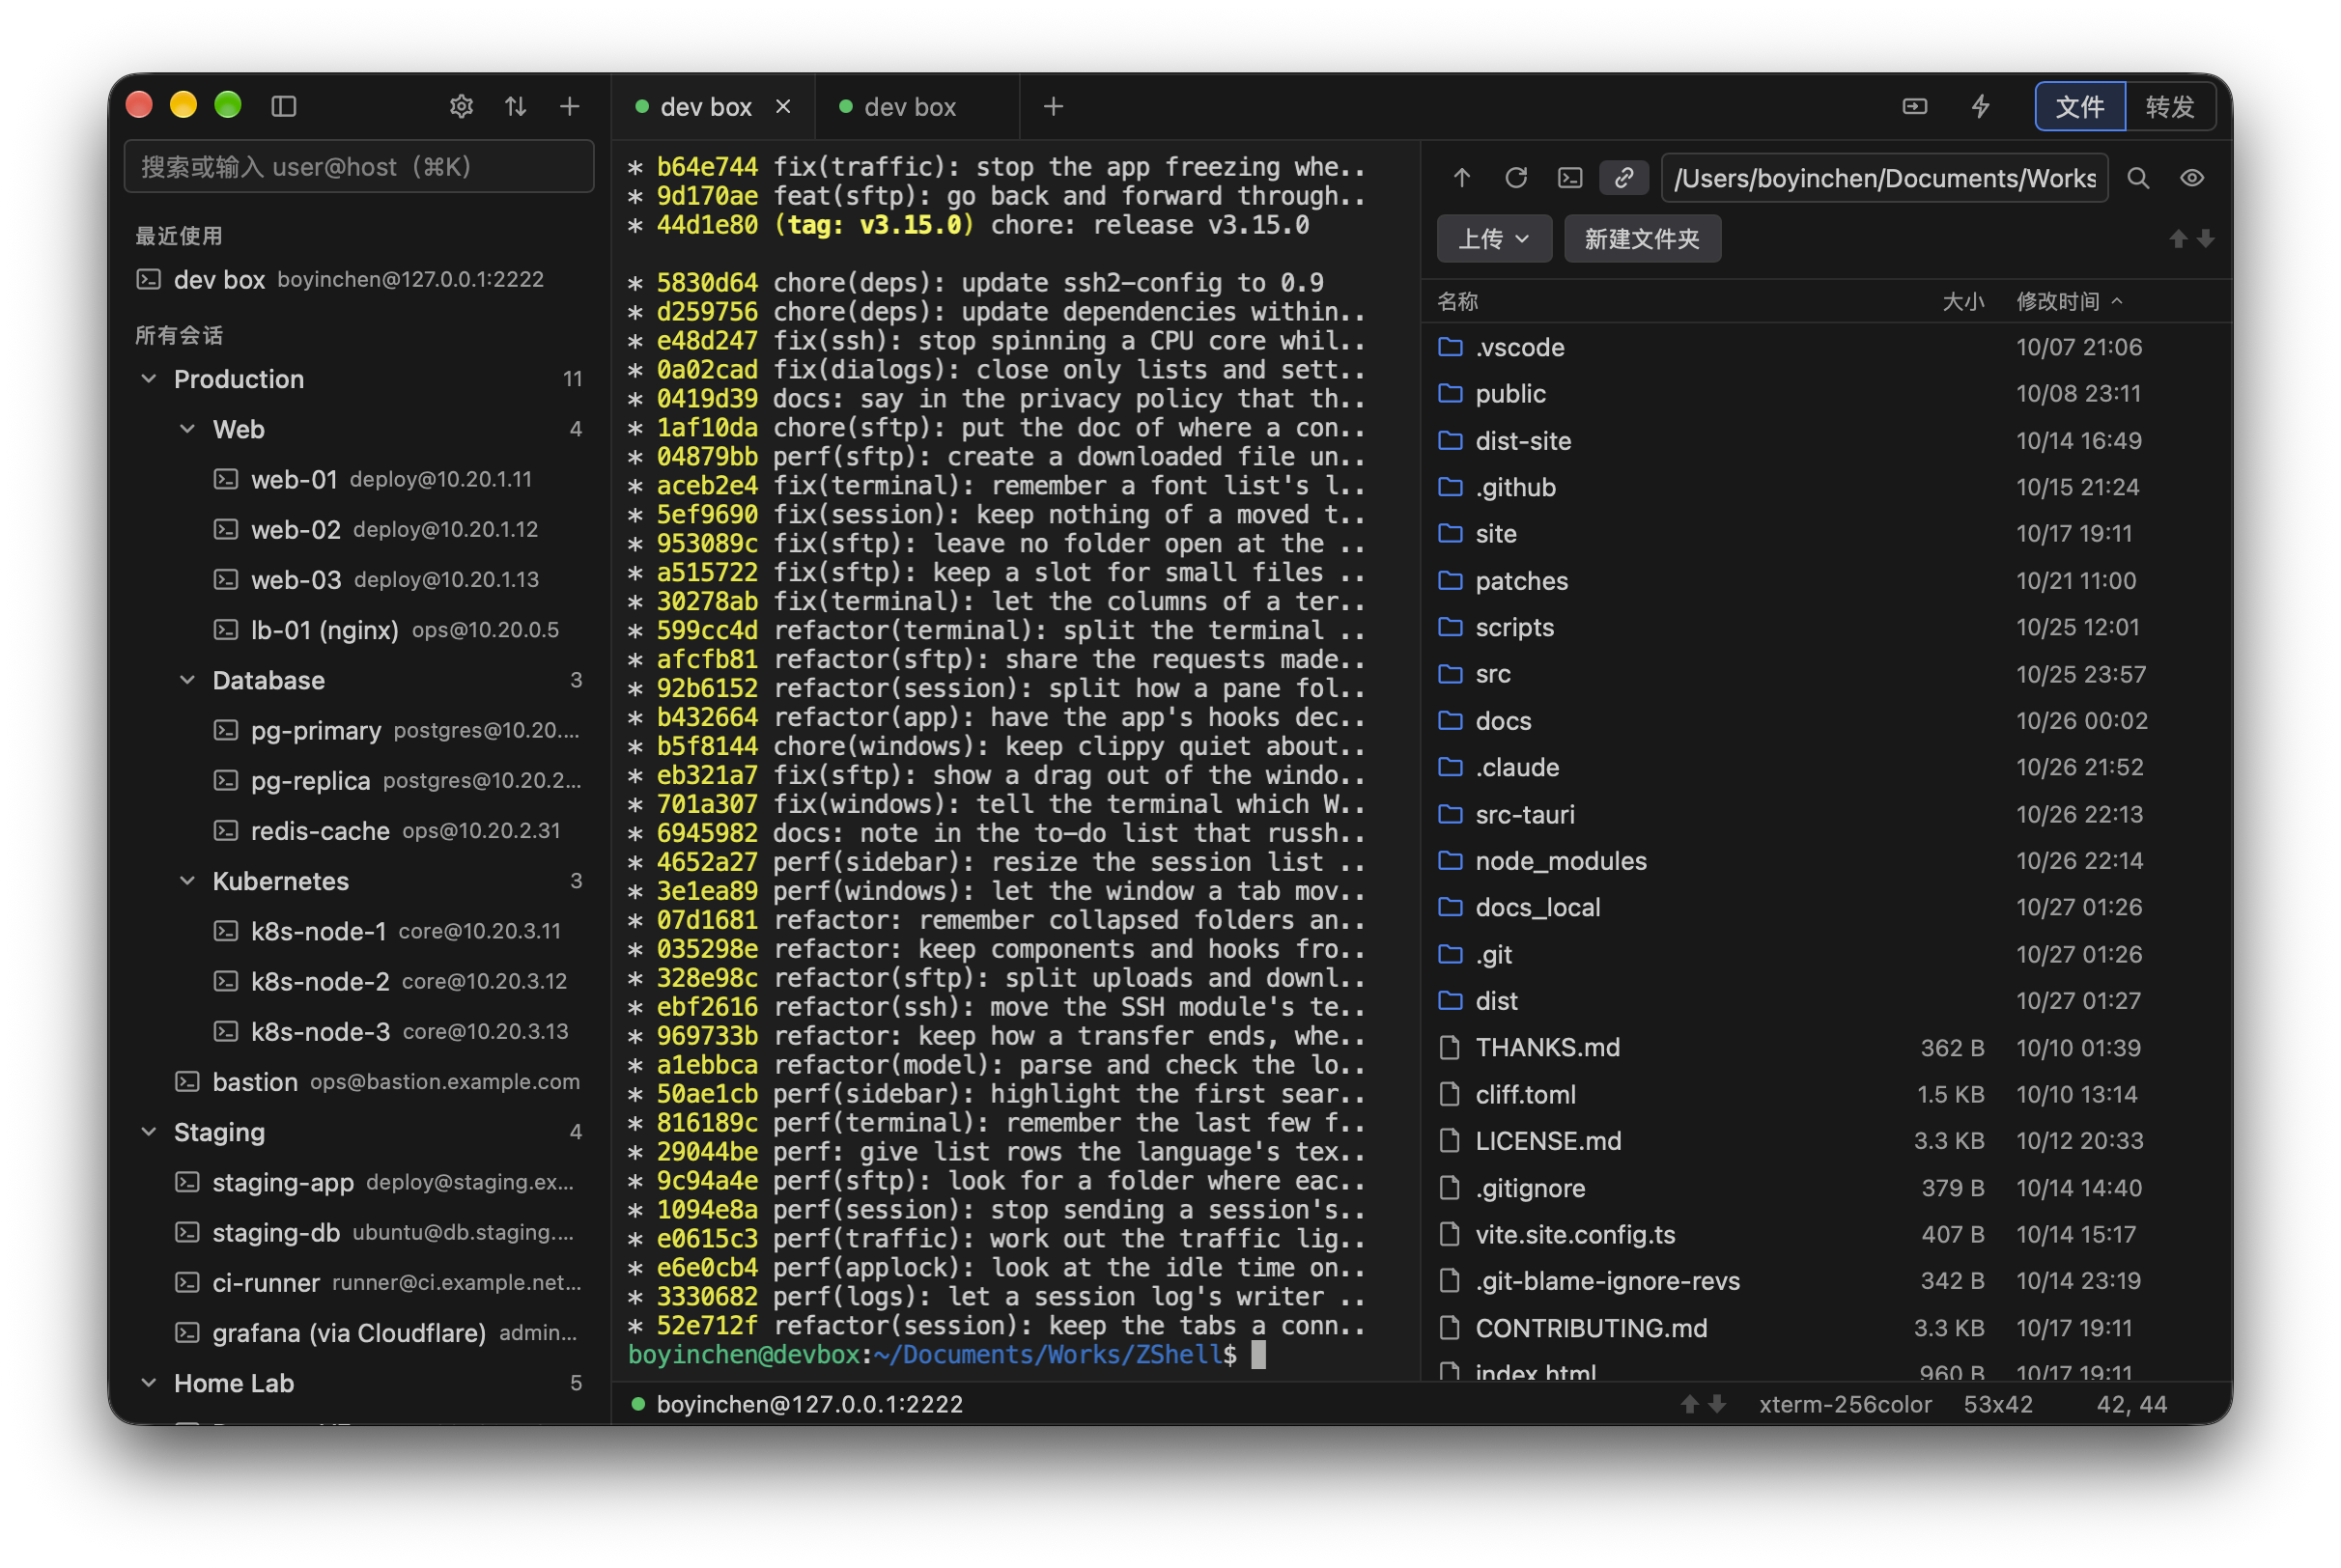Click the session search input field
The height and width of the screenshot is (1568, 2341).
(x=359, y=166)
